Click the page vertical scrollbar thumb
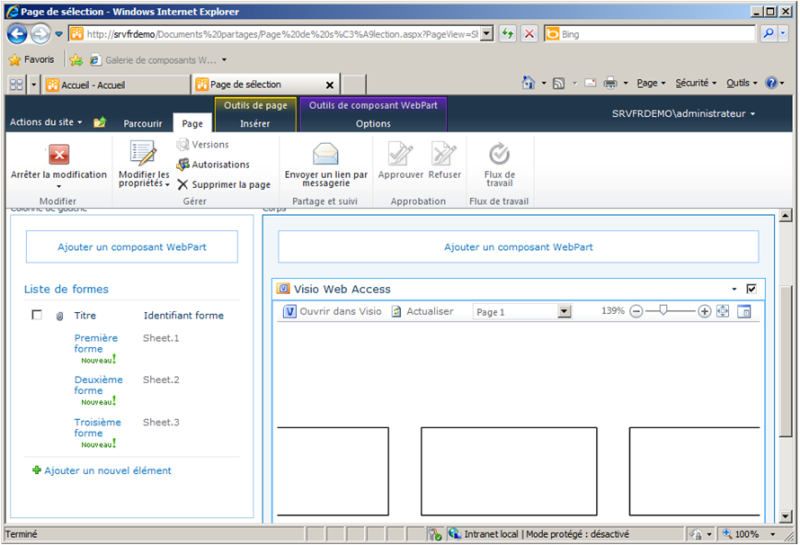 coord(785,362)
